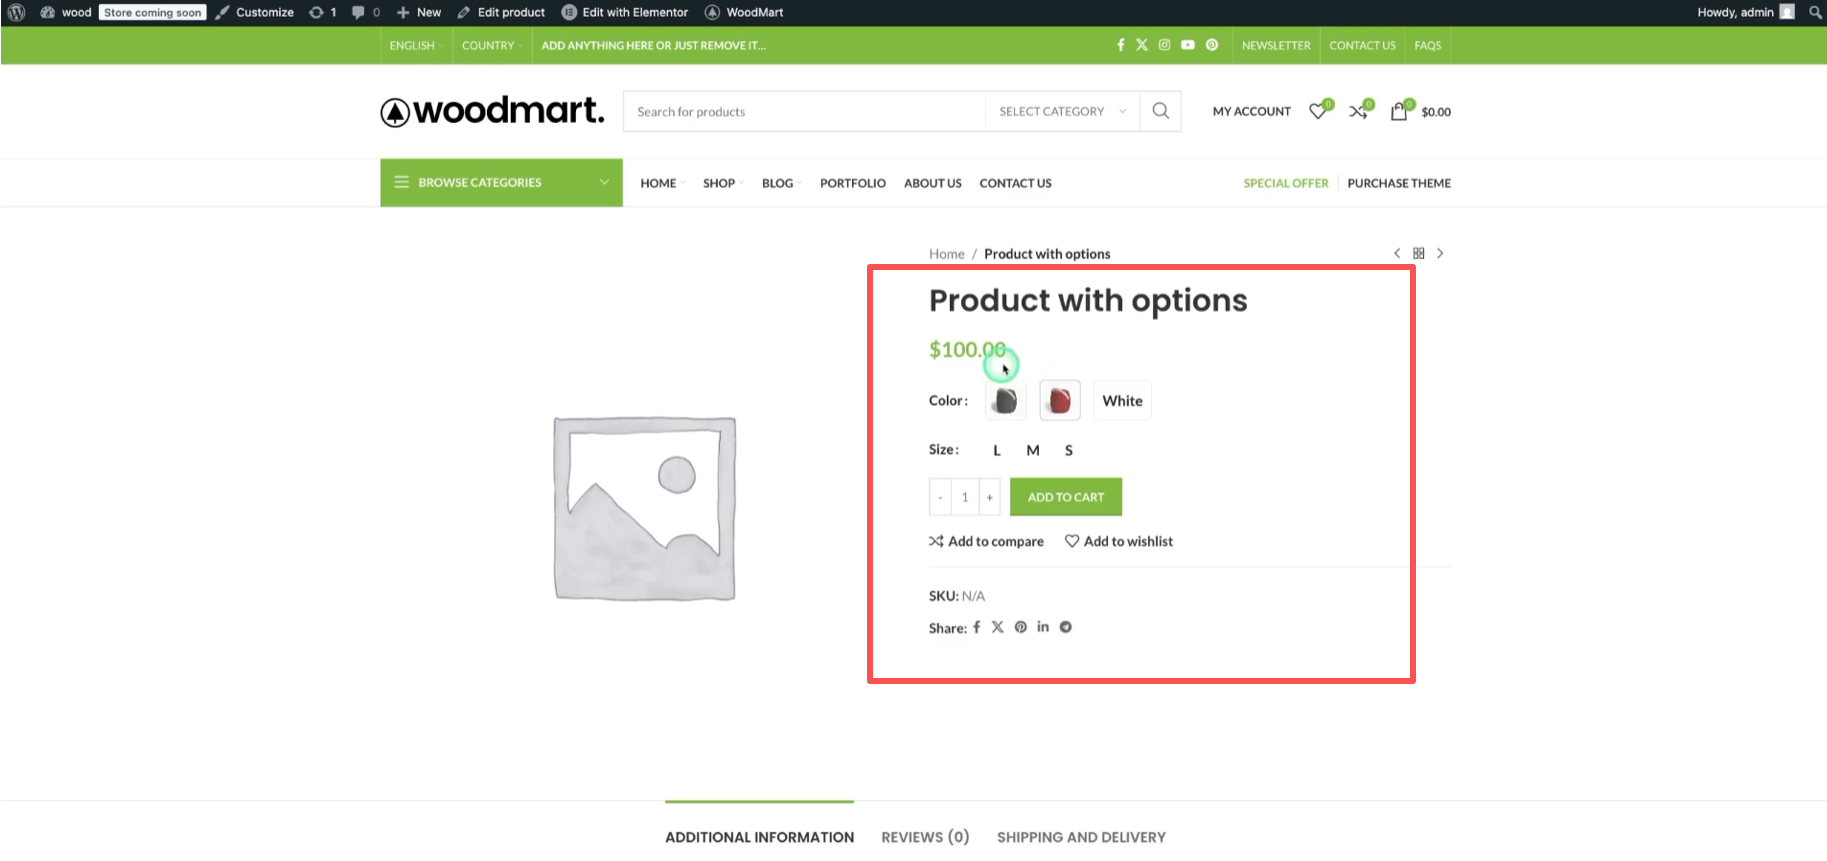
Task: Open the Home menu item
Action: point(660,183)
